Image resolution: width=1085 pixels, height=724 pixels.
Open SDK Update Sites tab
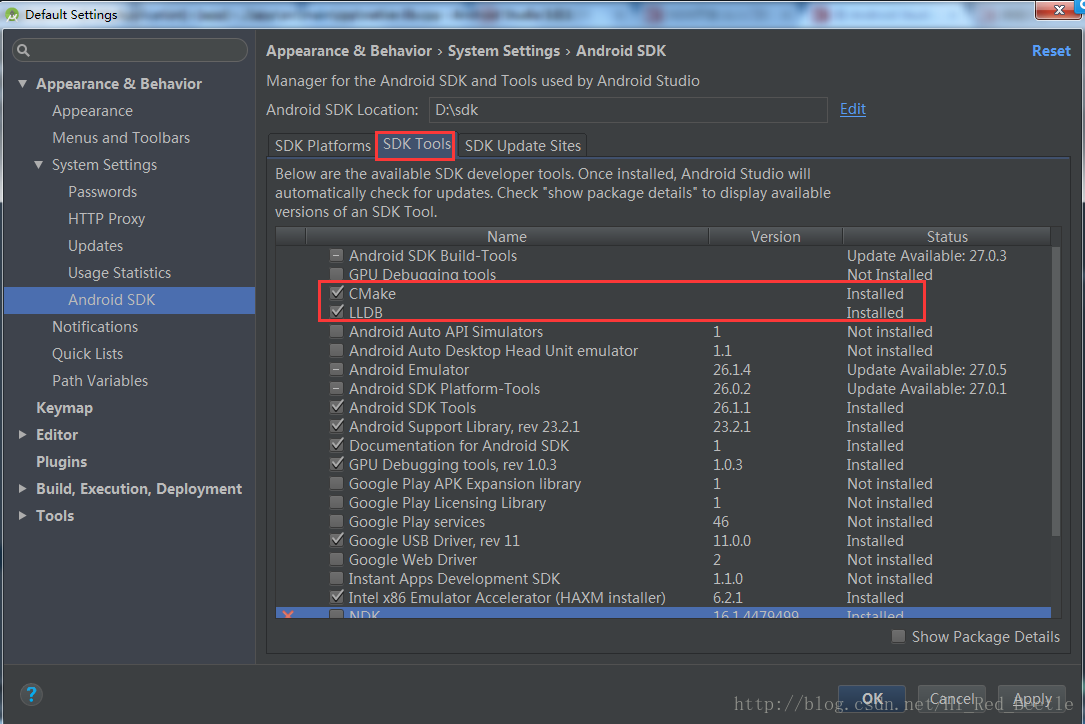coord(522,146)
